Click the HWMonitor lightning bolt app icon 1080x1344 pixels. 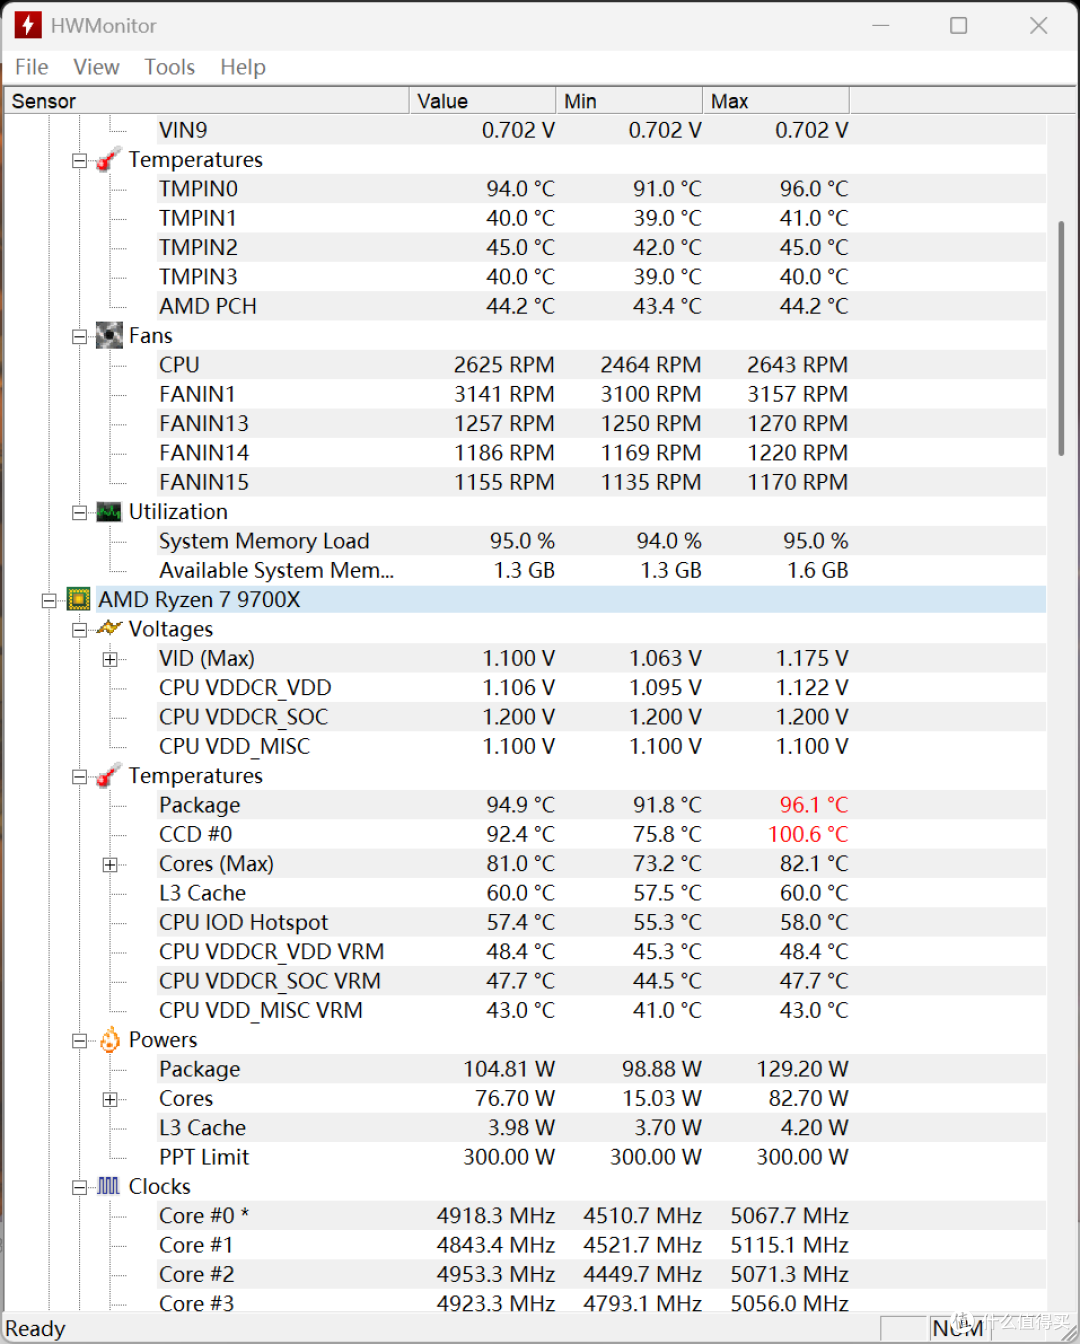[28, 25]
